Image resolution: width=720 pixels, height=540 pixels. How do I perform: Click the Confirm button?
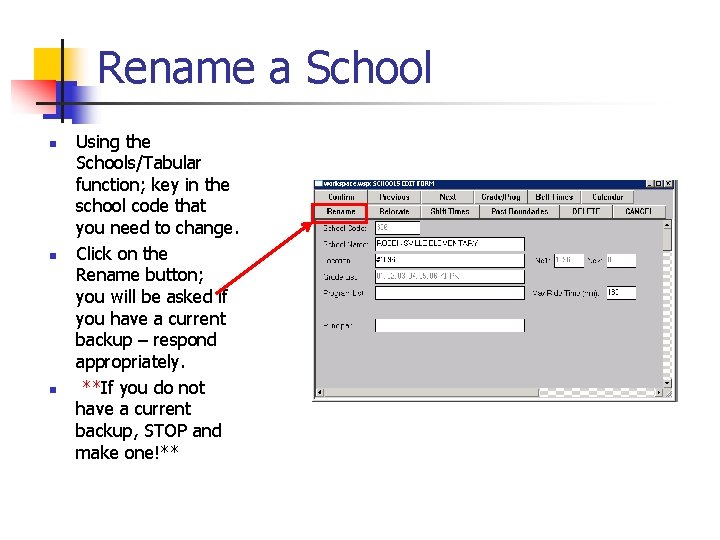[341, 197]
